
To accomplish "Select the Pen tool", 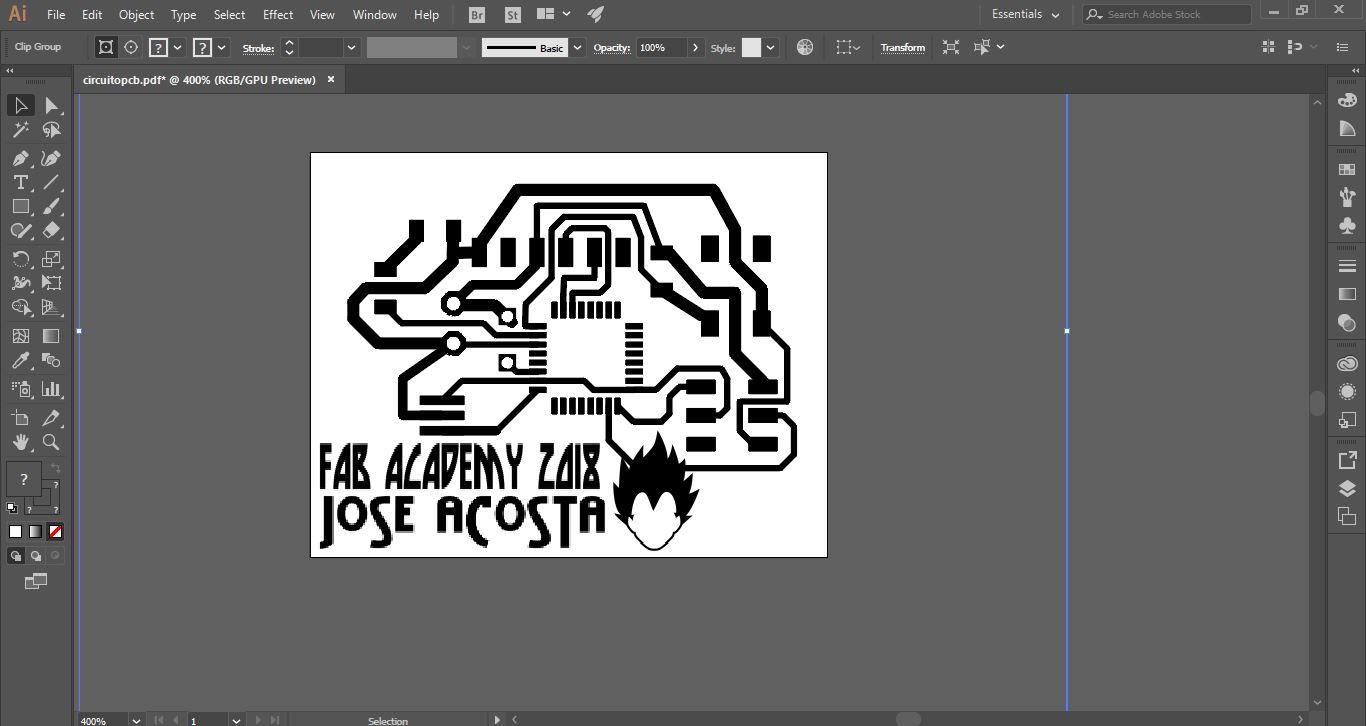I will [x=20, y=158].
